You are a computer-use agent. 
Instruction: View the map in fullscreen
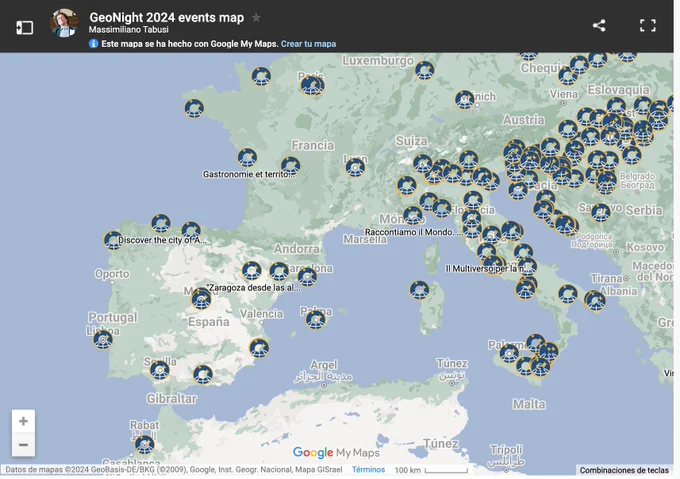(x=647, y=26)
